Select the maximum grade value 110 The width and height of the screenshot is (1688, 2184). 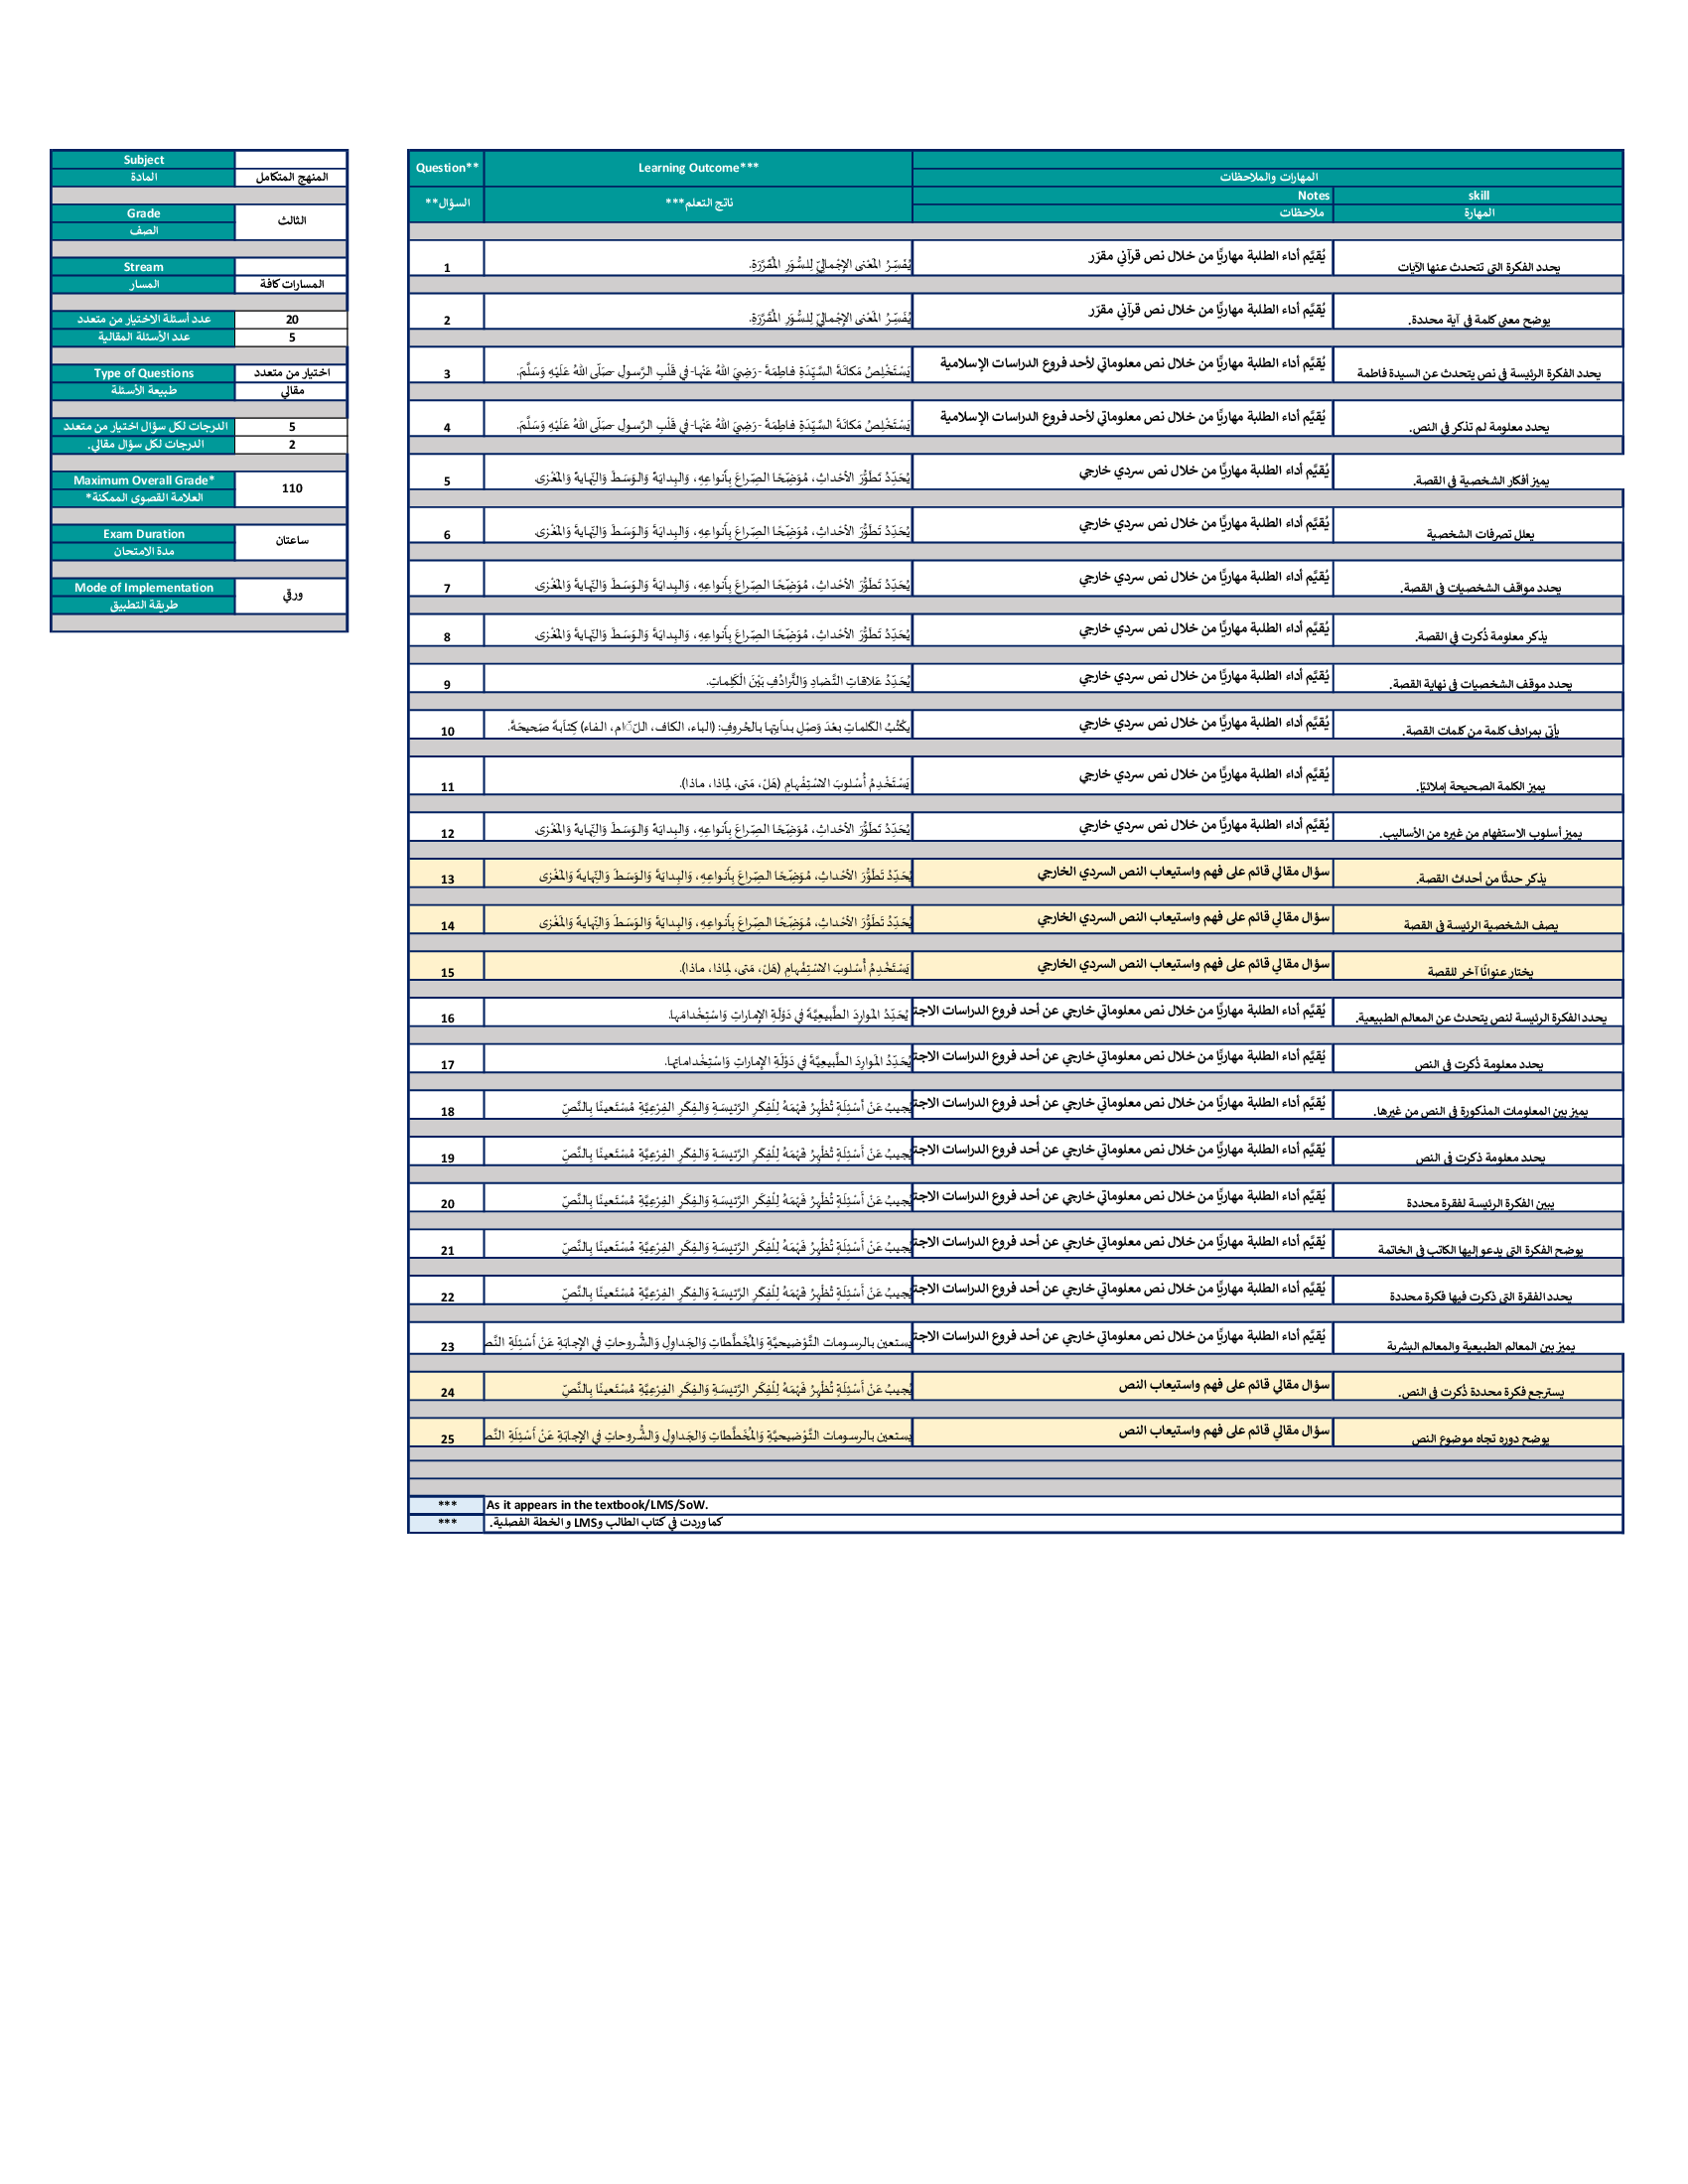291,488
